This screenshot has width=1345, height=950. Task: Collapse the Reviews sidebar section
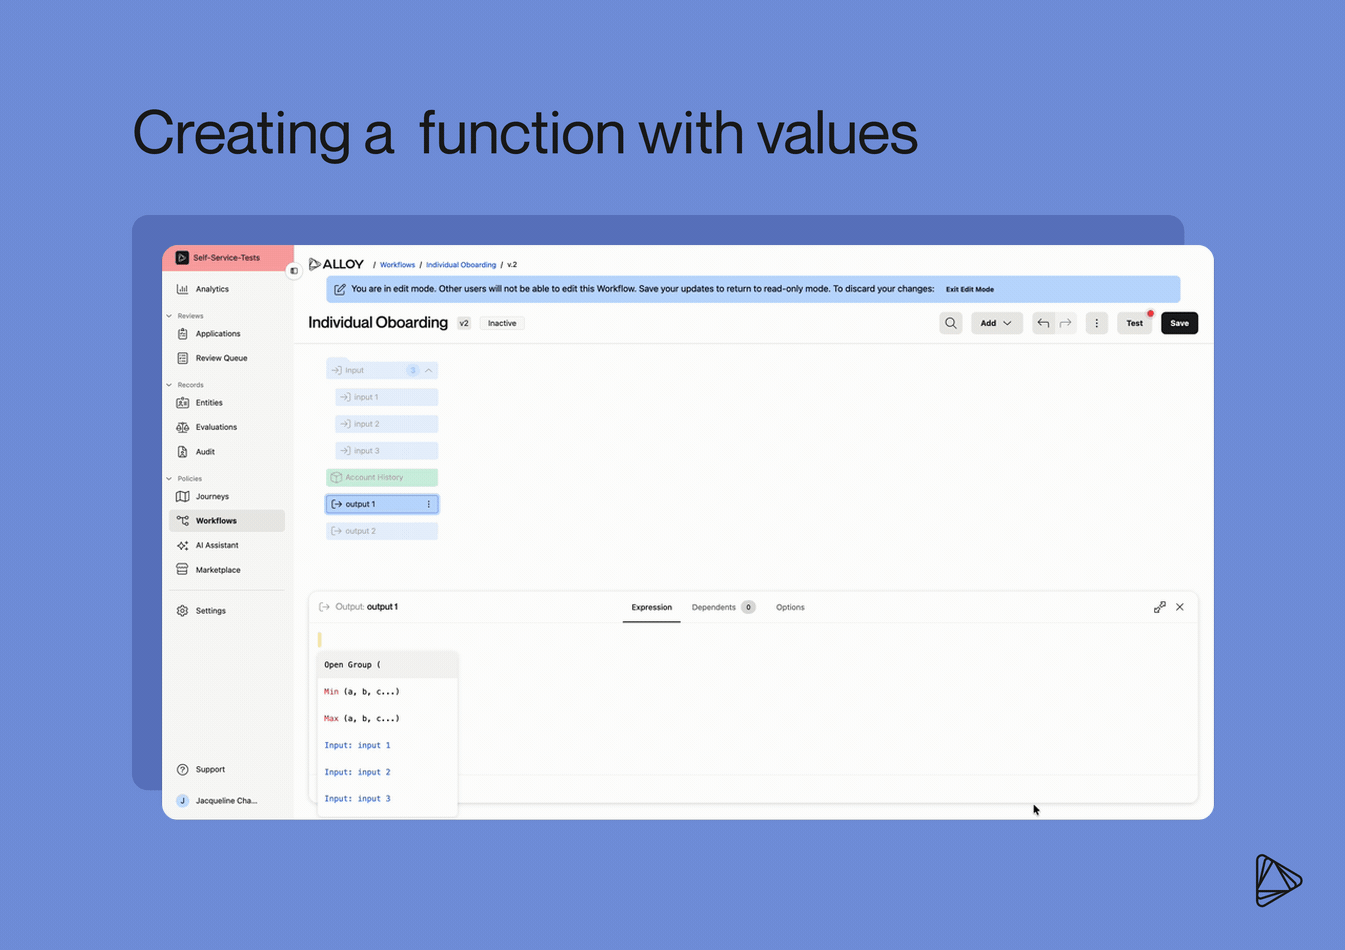[x=169, y=316]
